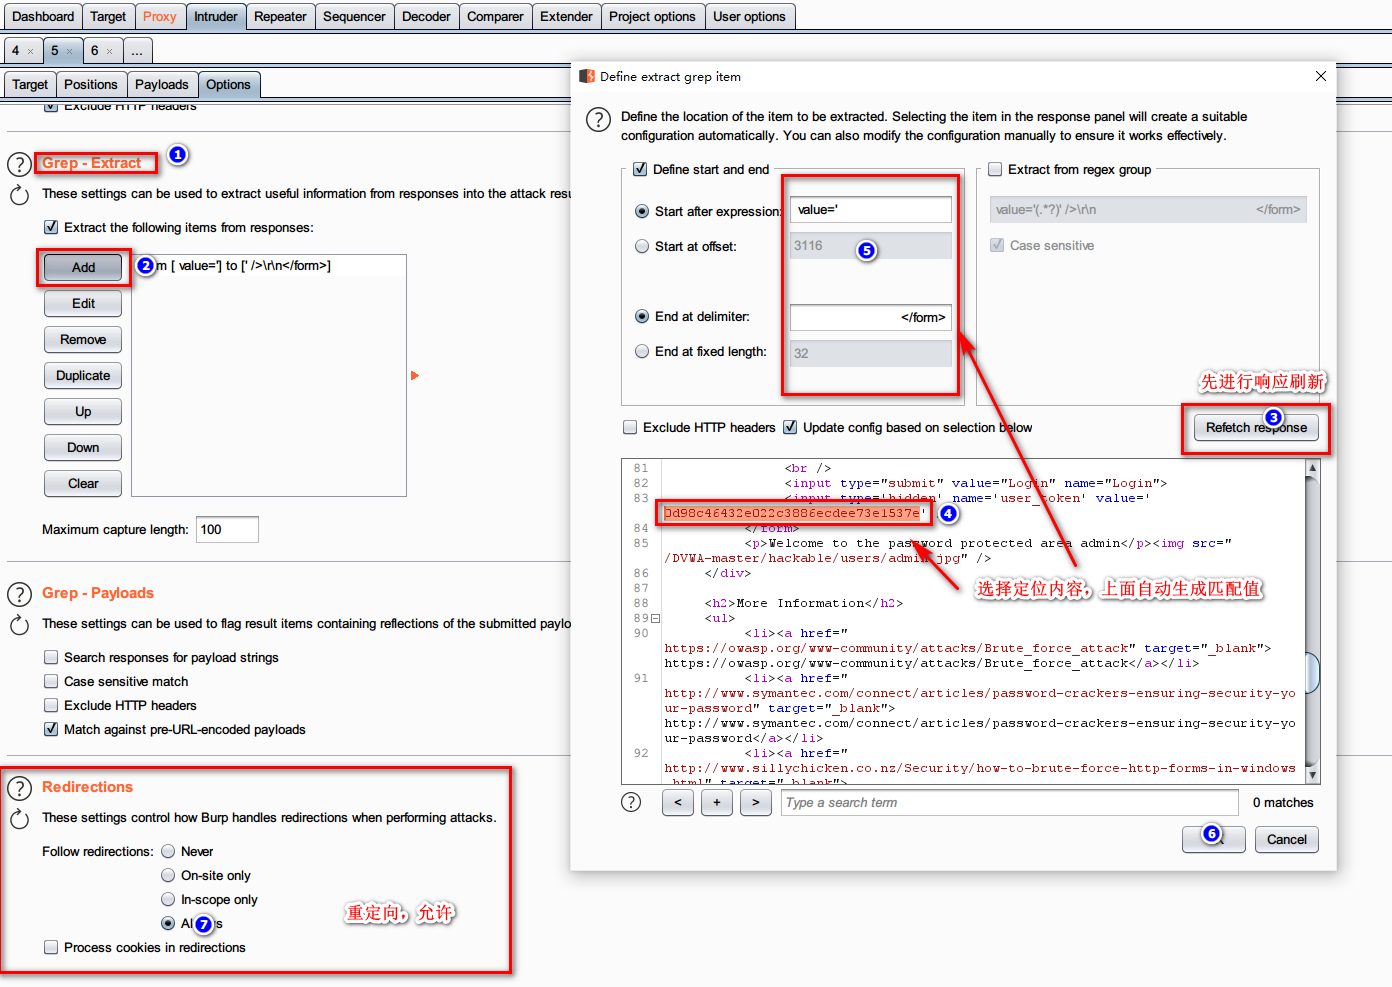The width and height of the screenshot is (1392, 987).
Task: Click the Edit button
Action: tap(83, 303)
